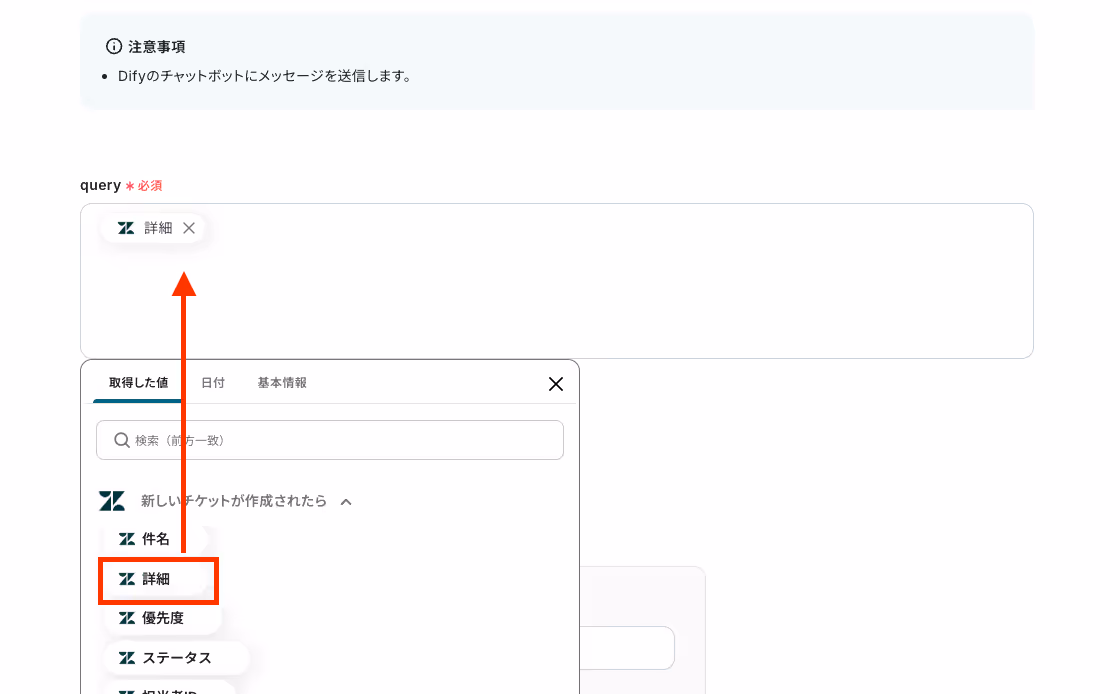Open the 日付 tab

click(x=213, y=383)
